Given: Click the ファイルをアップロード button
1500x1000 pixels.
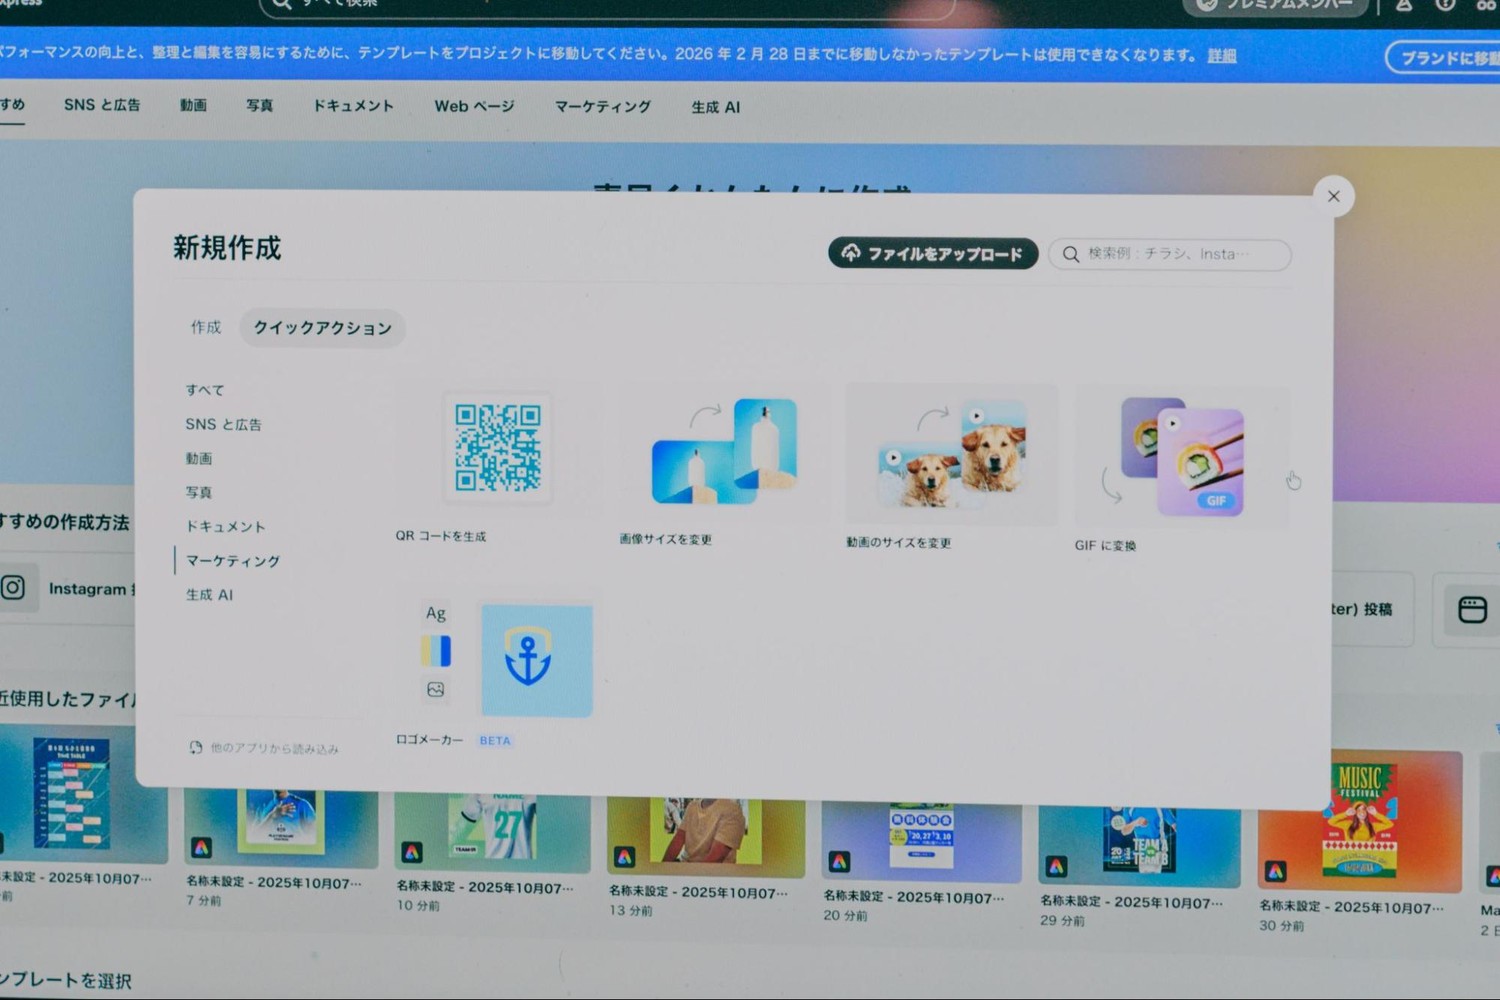Looking at the screenshot, I should 933,254.
